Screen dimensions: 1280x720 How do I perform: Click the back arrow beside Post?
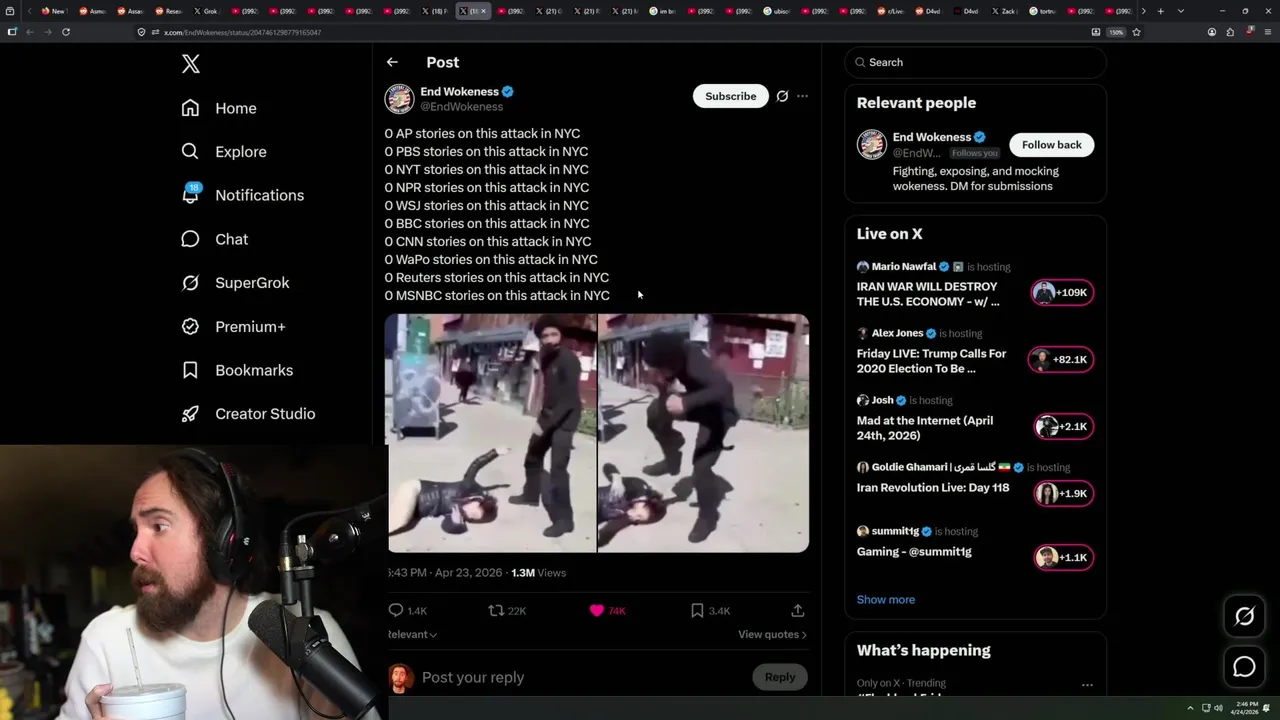tap(392, 62)
